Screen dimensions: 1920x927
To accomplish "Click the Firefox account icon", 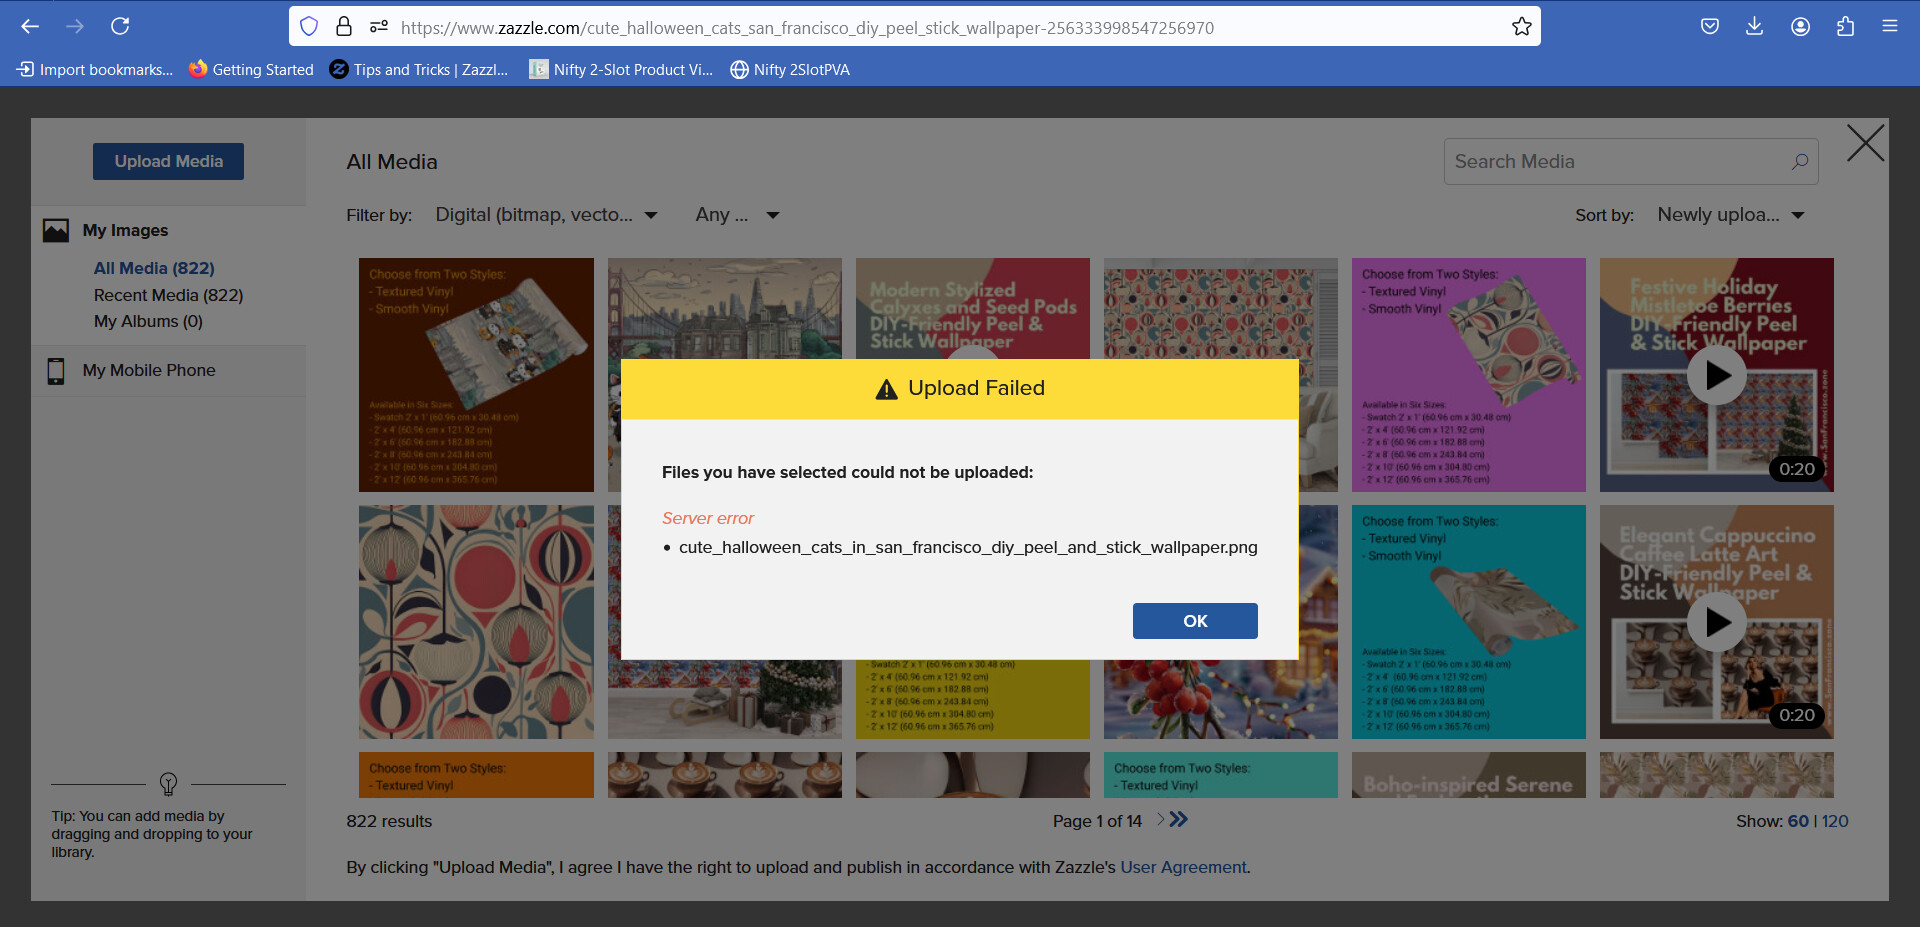I will 1800,27.
